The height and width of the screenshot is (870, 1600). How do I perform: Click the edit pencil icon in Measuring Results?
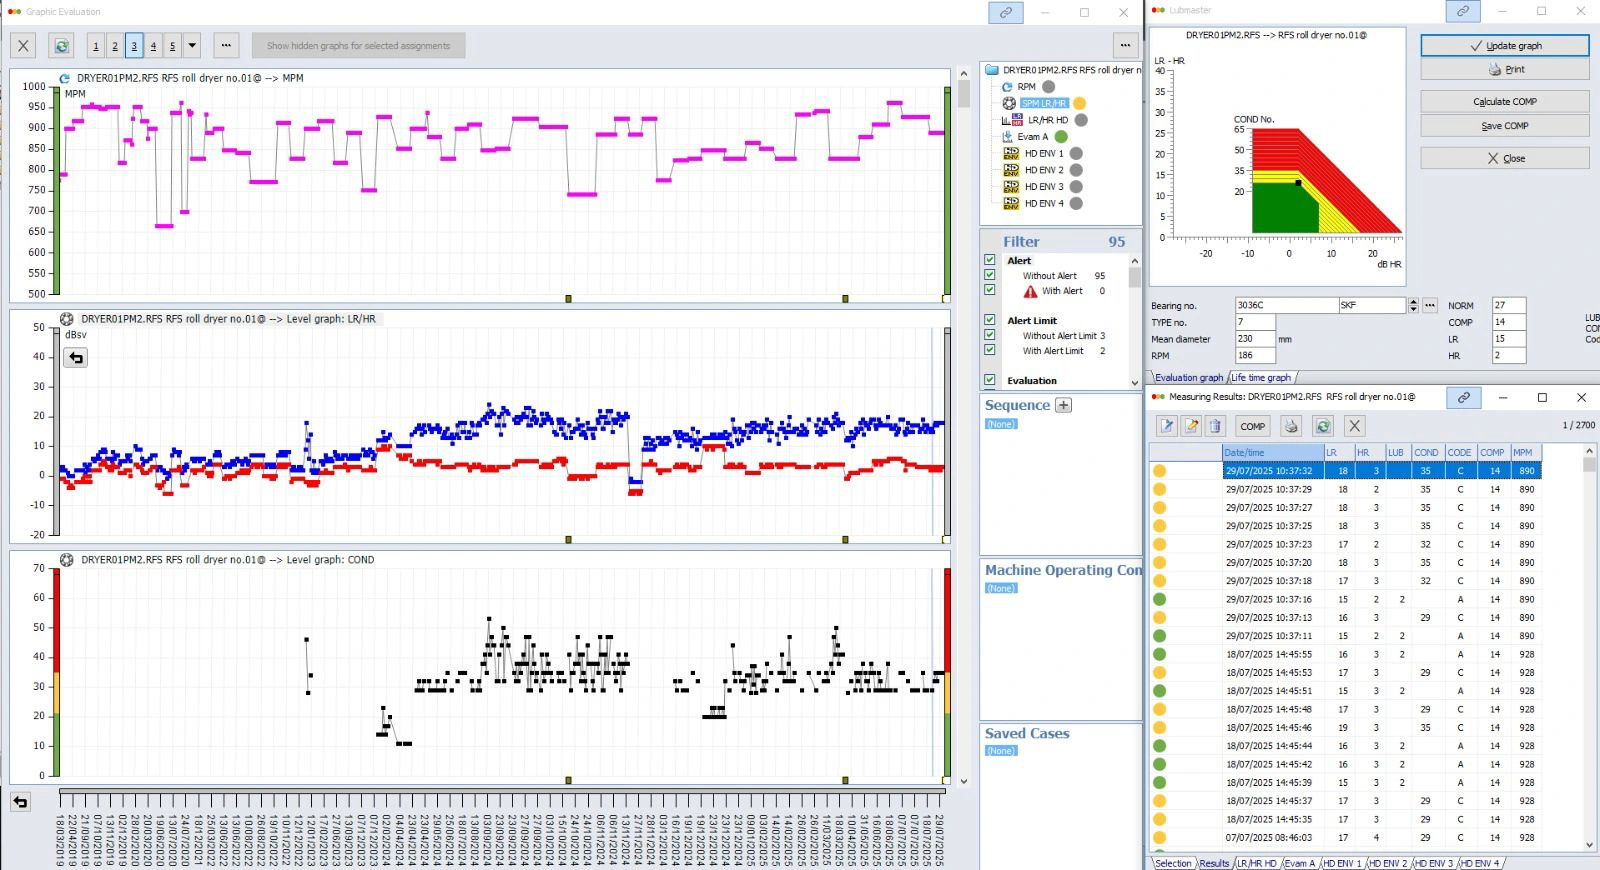[1191, 426]
